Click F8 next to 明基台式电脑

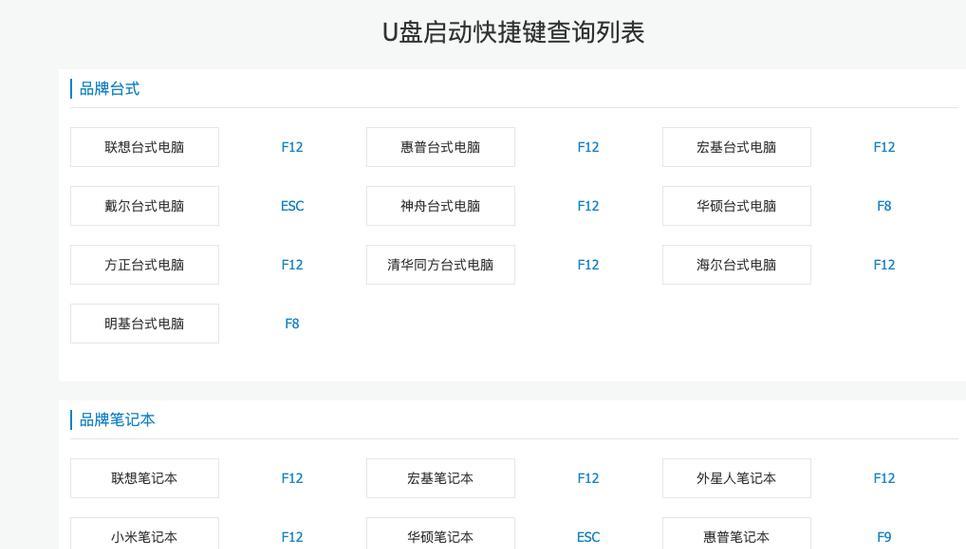pyautogui.click(x=292, y=323)
